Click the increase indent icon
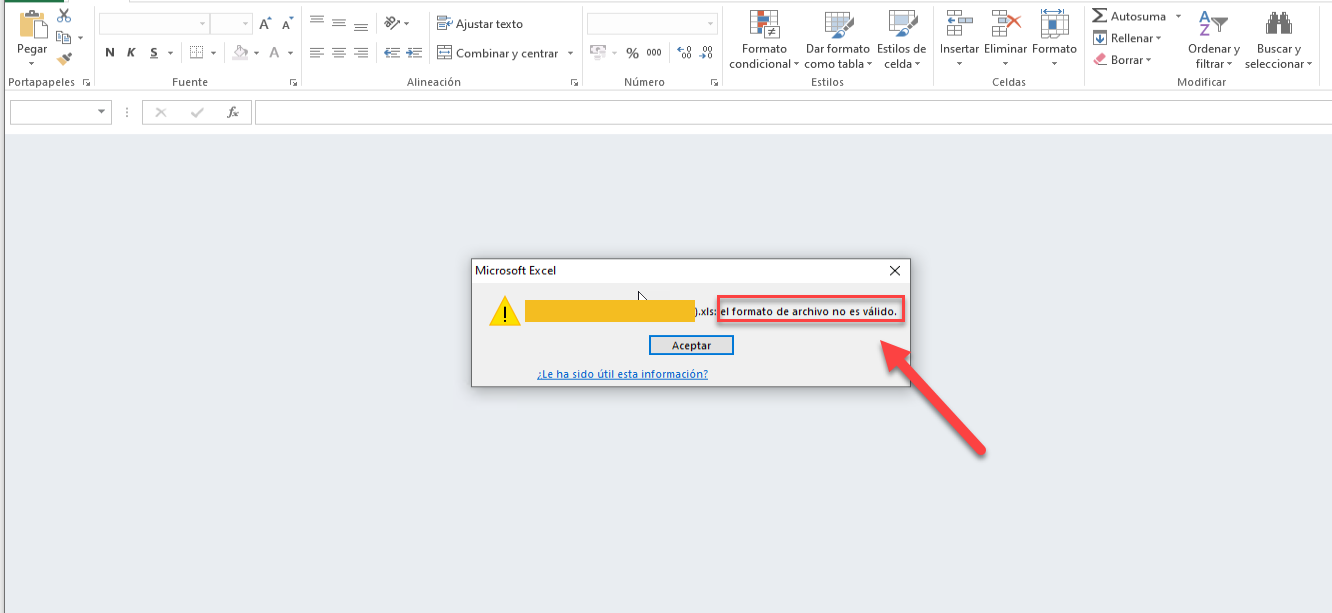 pos(413,53)
